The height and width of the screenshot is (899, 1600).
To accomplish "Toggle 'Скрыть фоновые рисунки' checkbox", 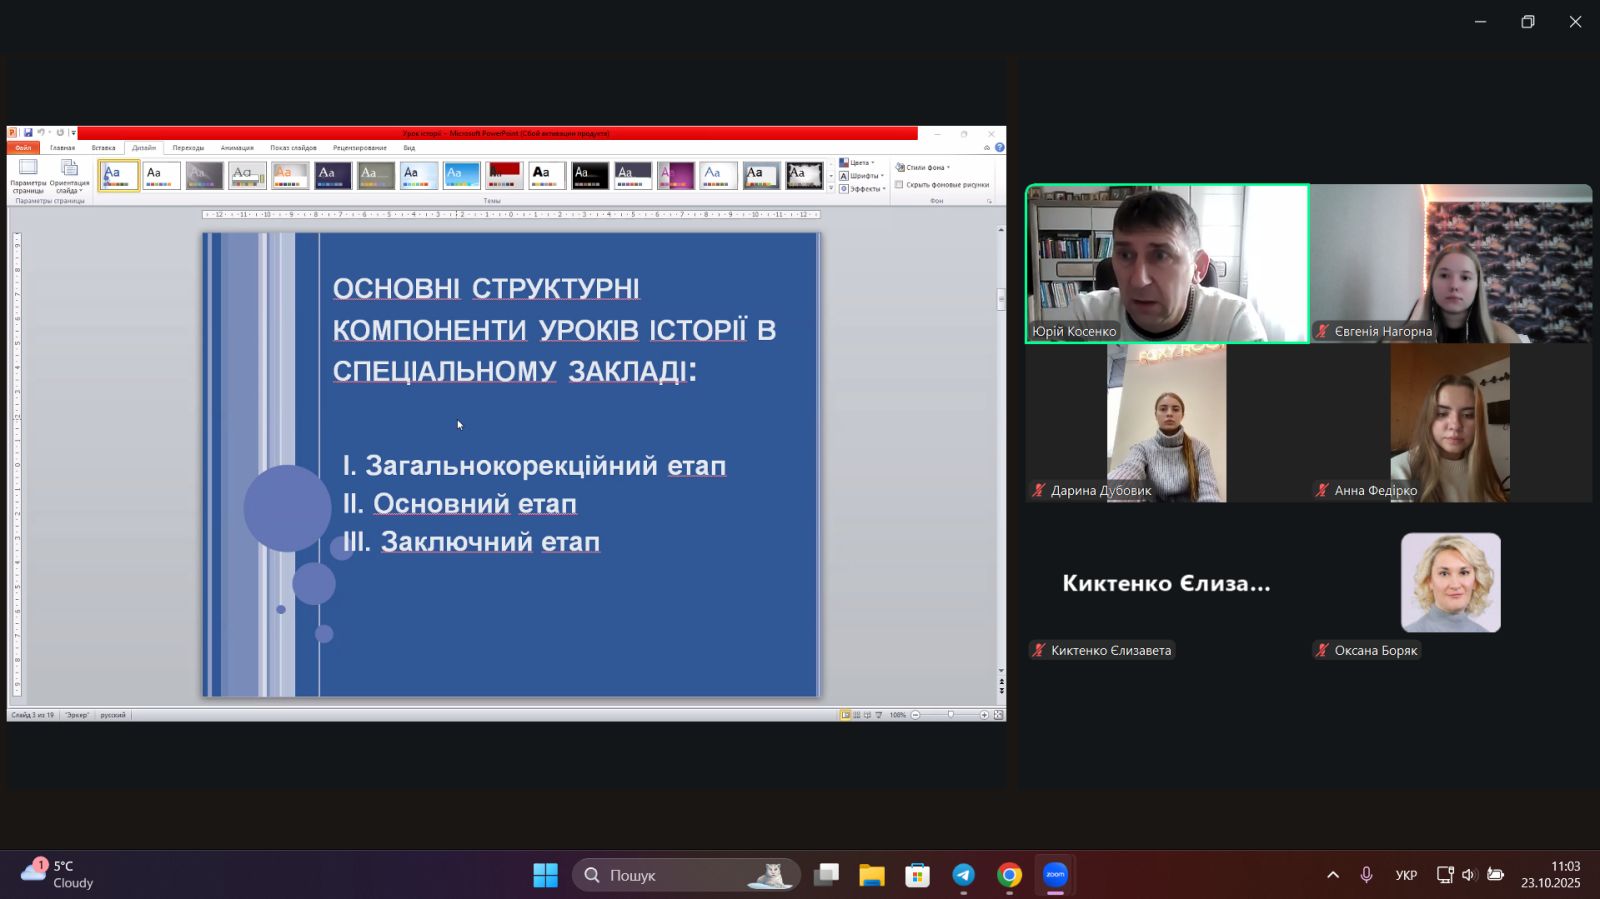I will pos(900,185).
